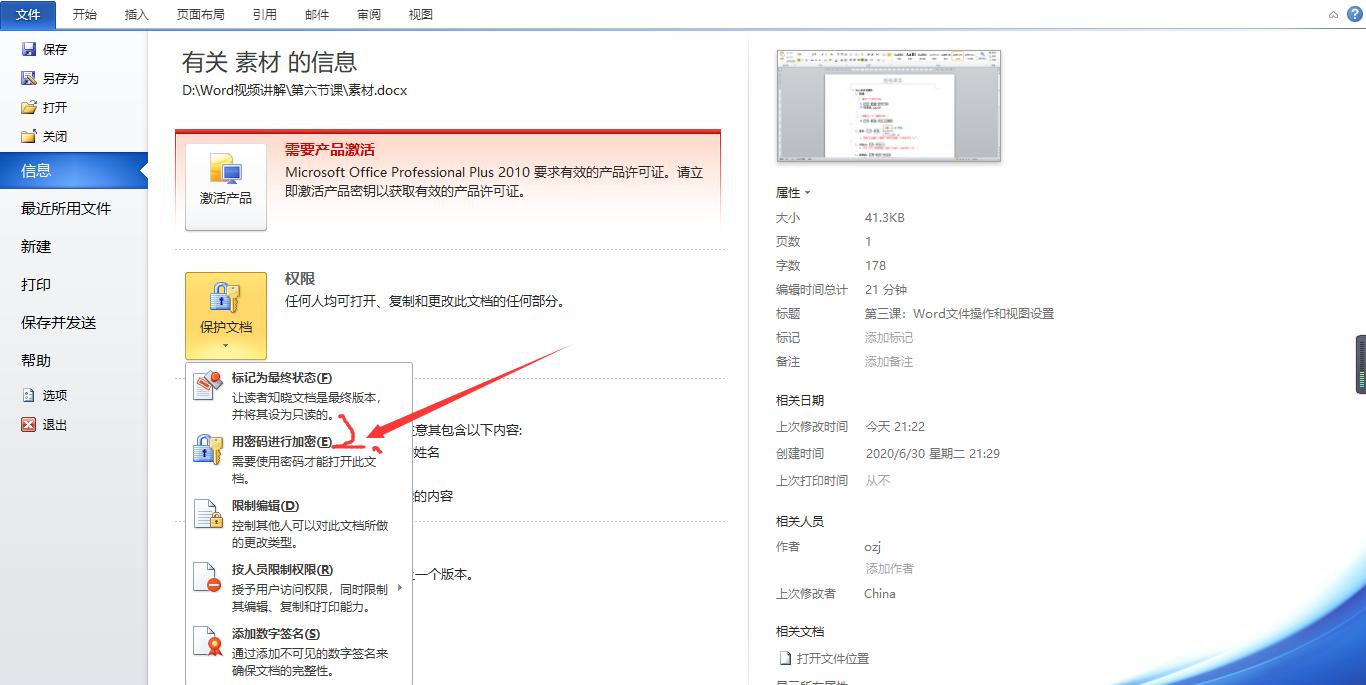Switch to the 视图 ribbon tab
The image size is (1366, 685).
click(420, 14)
